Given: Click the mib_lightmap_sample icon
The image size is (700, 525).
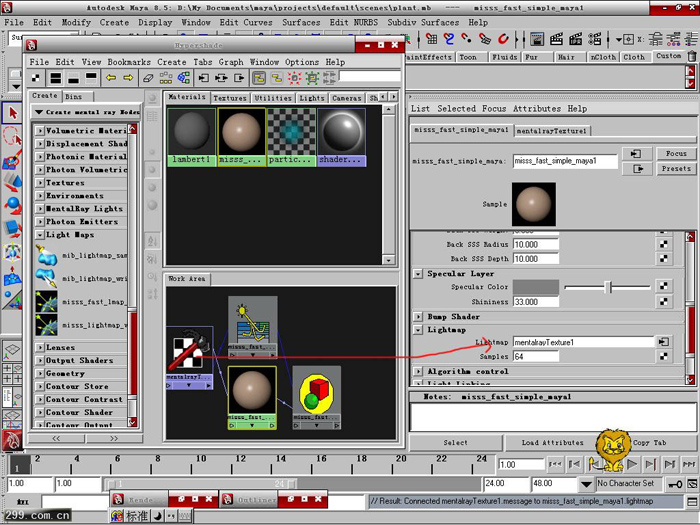Looking at the screenshot, I should (46, 255).
